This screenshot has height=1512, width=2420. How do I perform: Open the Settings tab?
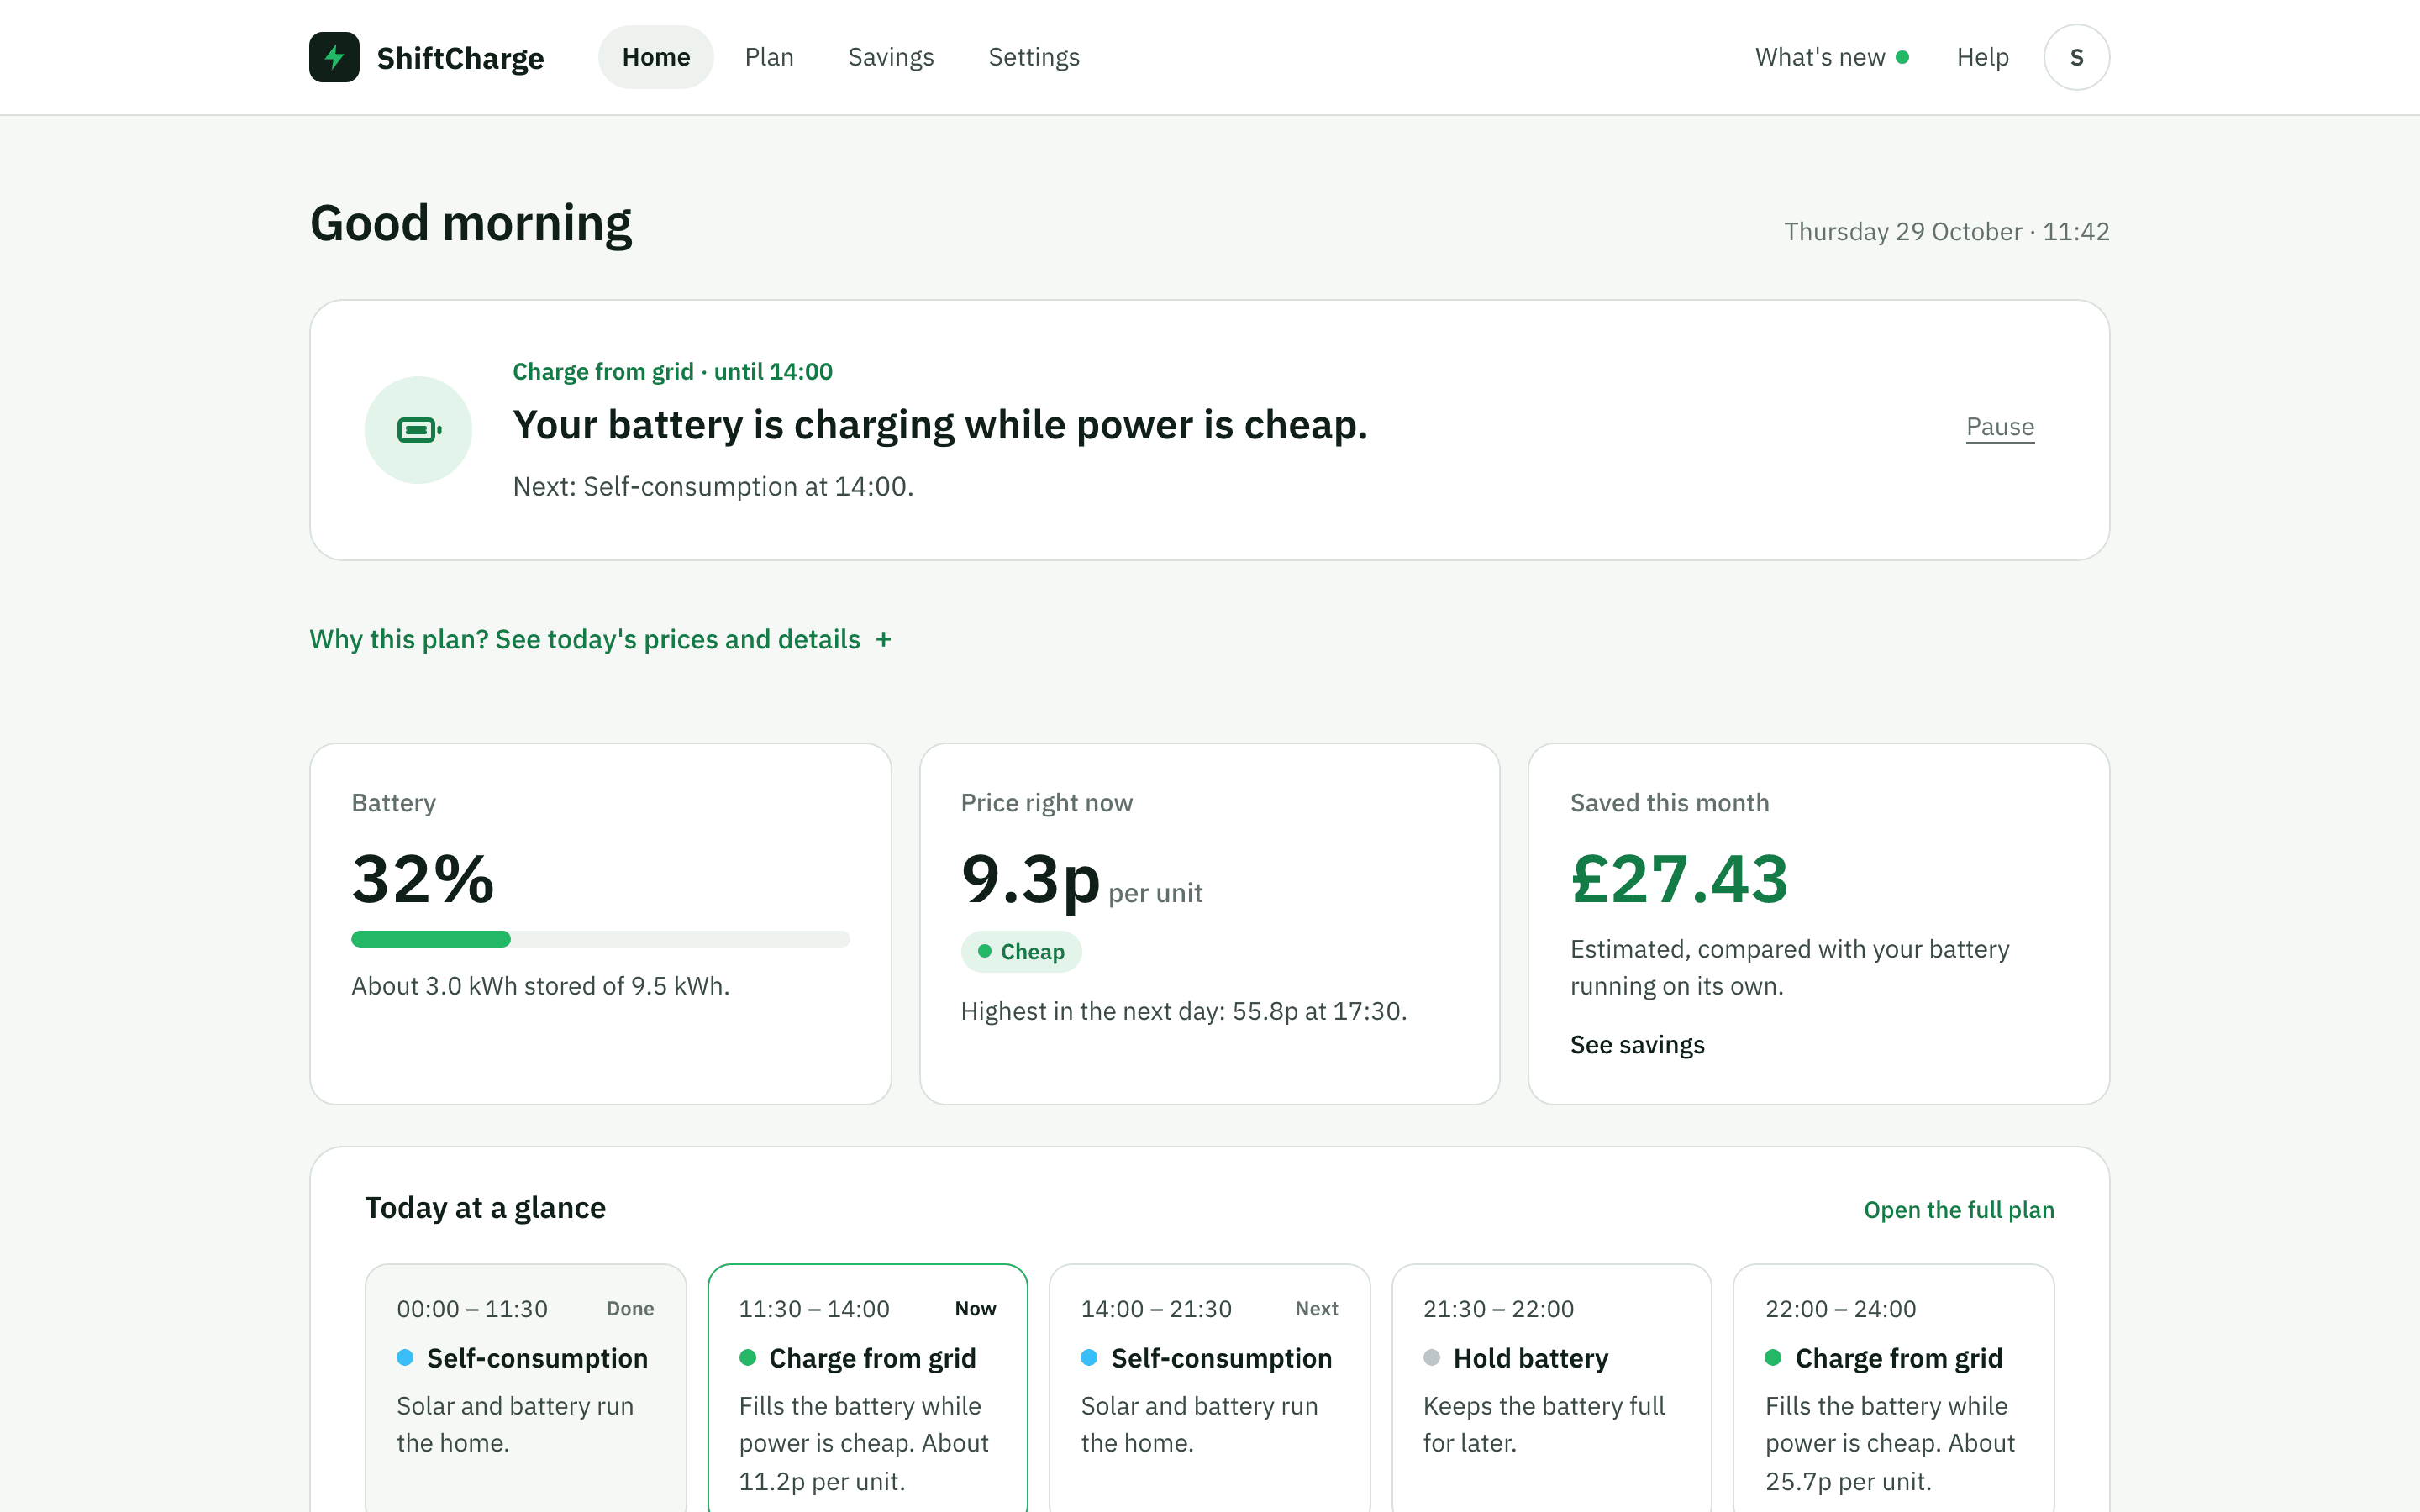1034,57
